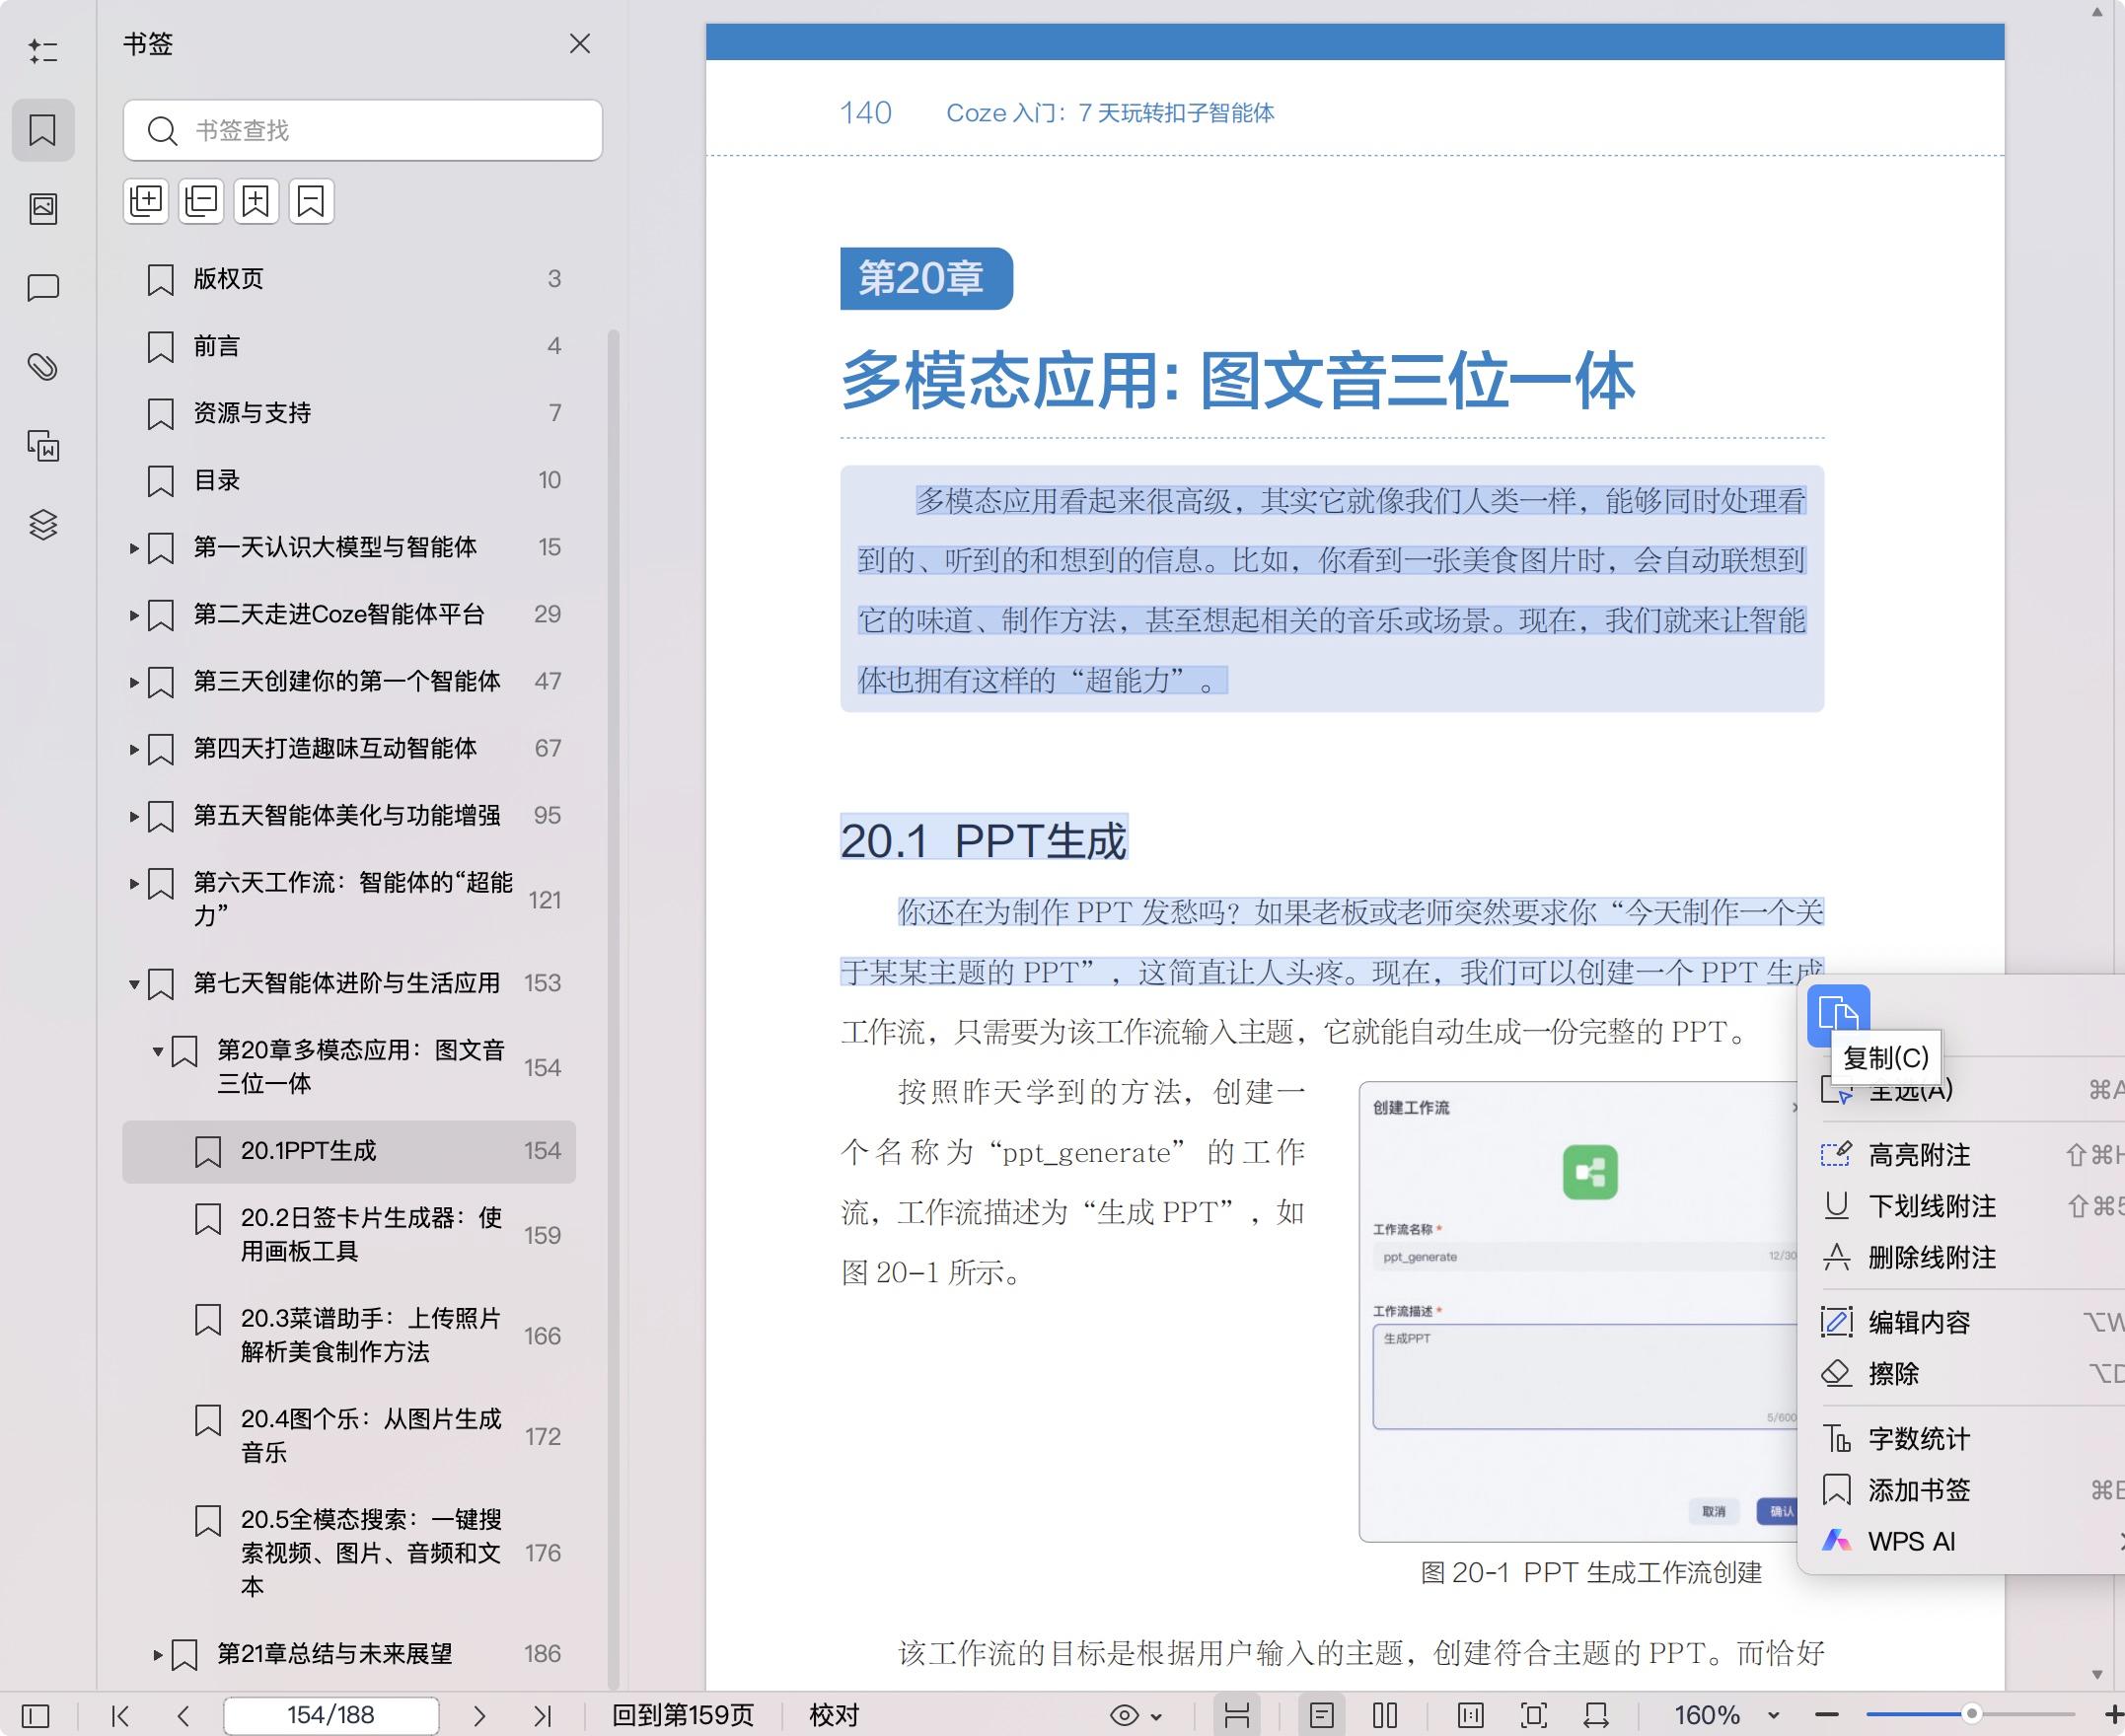Expand 第三天创建你的第一个智能体 bookmark
This screenshot has height=1736, width=2125.
coord(134,682)
